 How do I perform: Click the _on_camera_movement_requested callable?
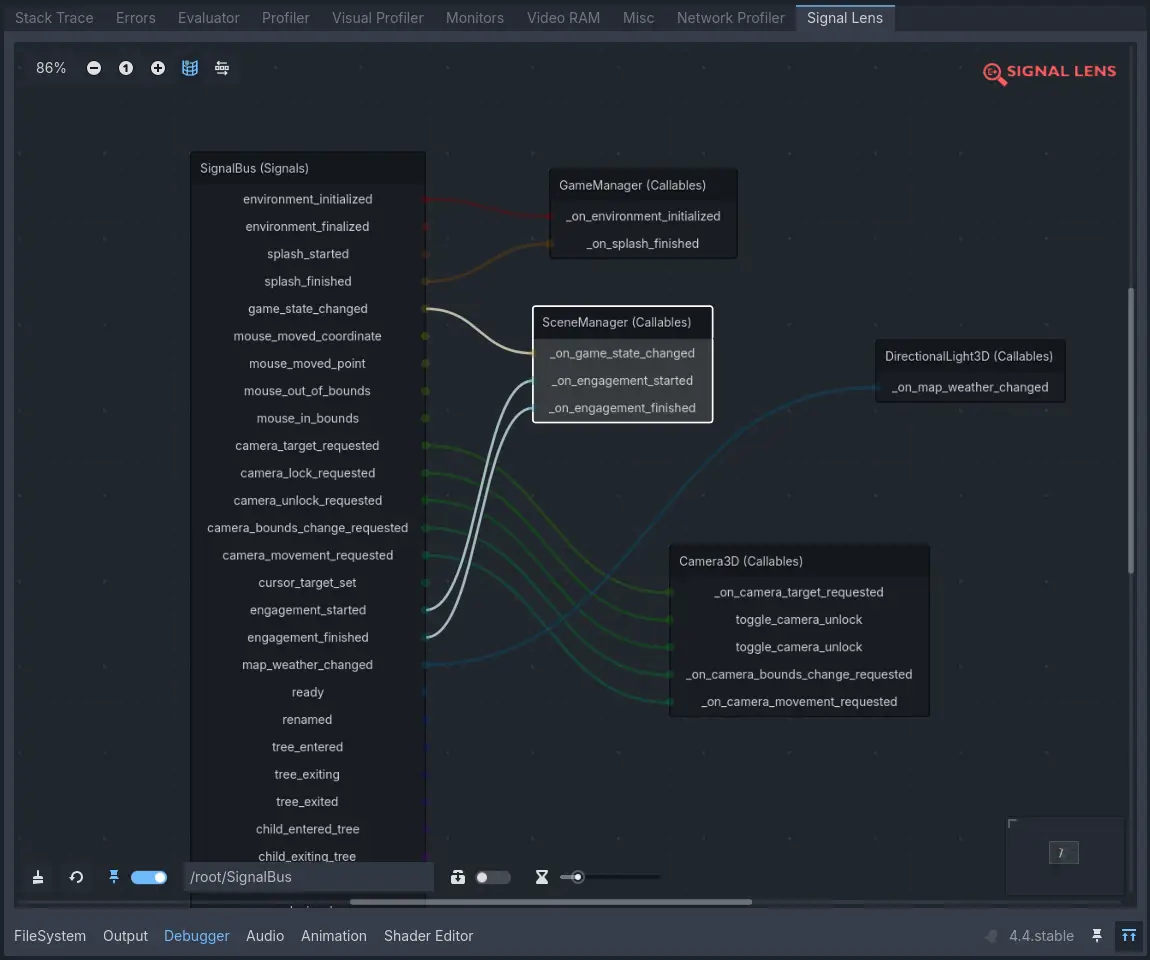799,702
